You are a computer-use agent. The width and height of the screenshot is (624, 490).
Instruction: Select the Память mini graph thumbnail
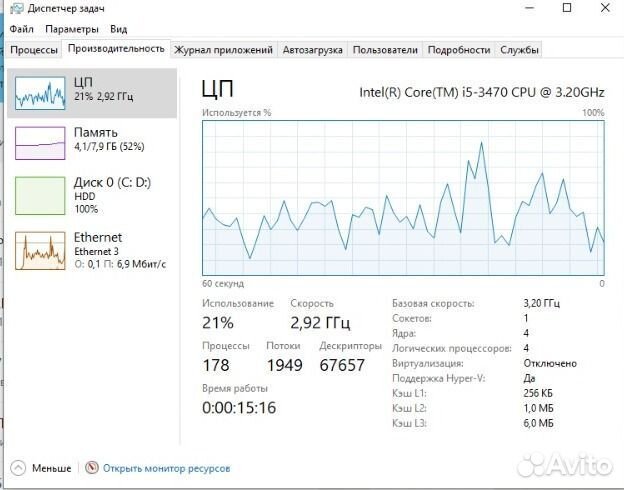pos(40,143)
